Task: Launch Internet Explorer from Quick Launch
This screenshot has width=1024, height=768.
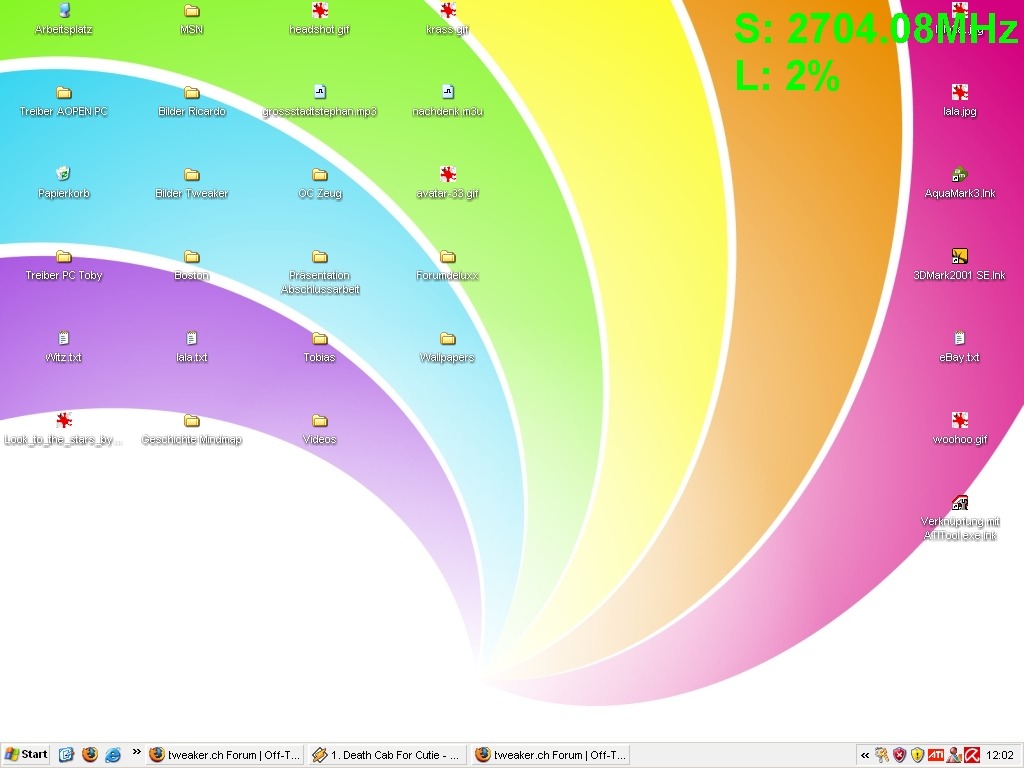Action: tap(113, 755)
